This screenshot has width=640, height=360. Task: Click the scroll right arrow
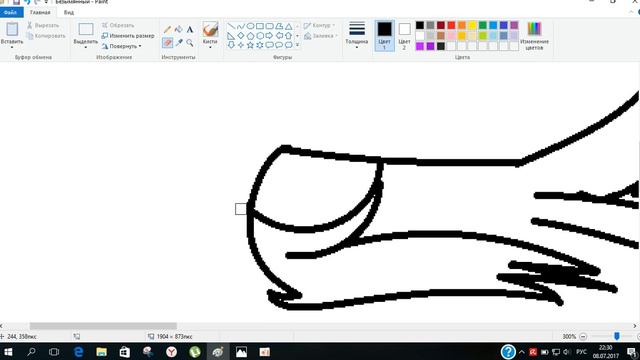click(635, 326)
